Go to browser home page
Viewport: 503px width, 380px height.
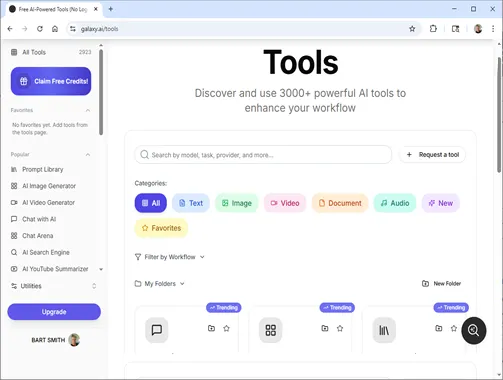[x=55, y=29]
